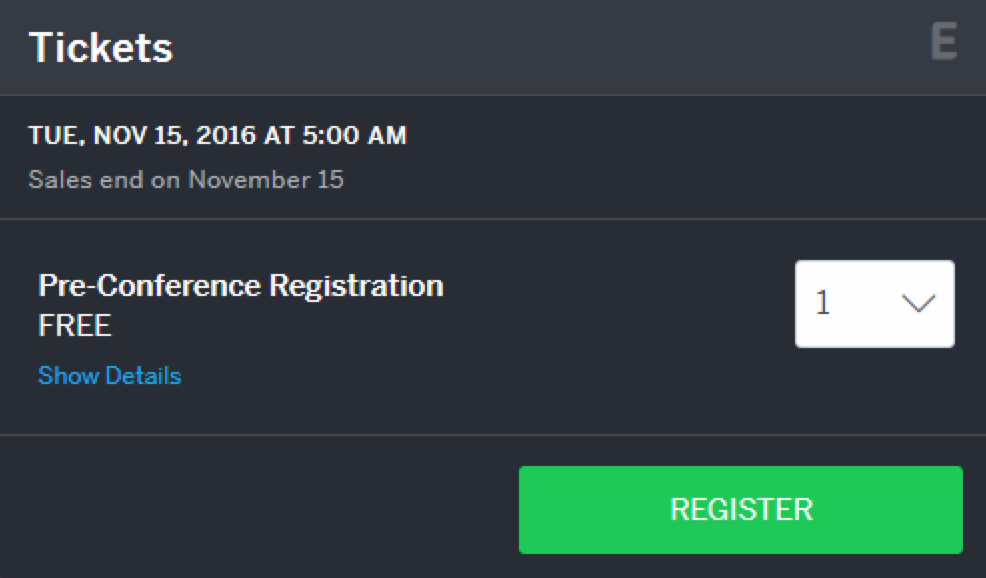Click the Sales end on November 15 text
Viewport: 986px width, 578px height.
click(x=186, y=180)
